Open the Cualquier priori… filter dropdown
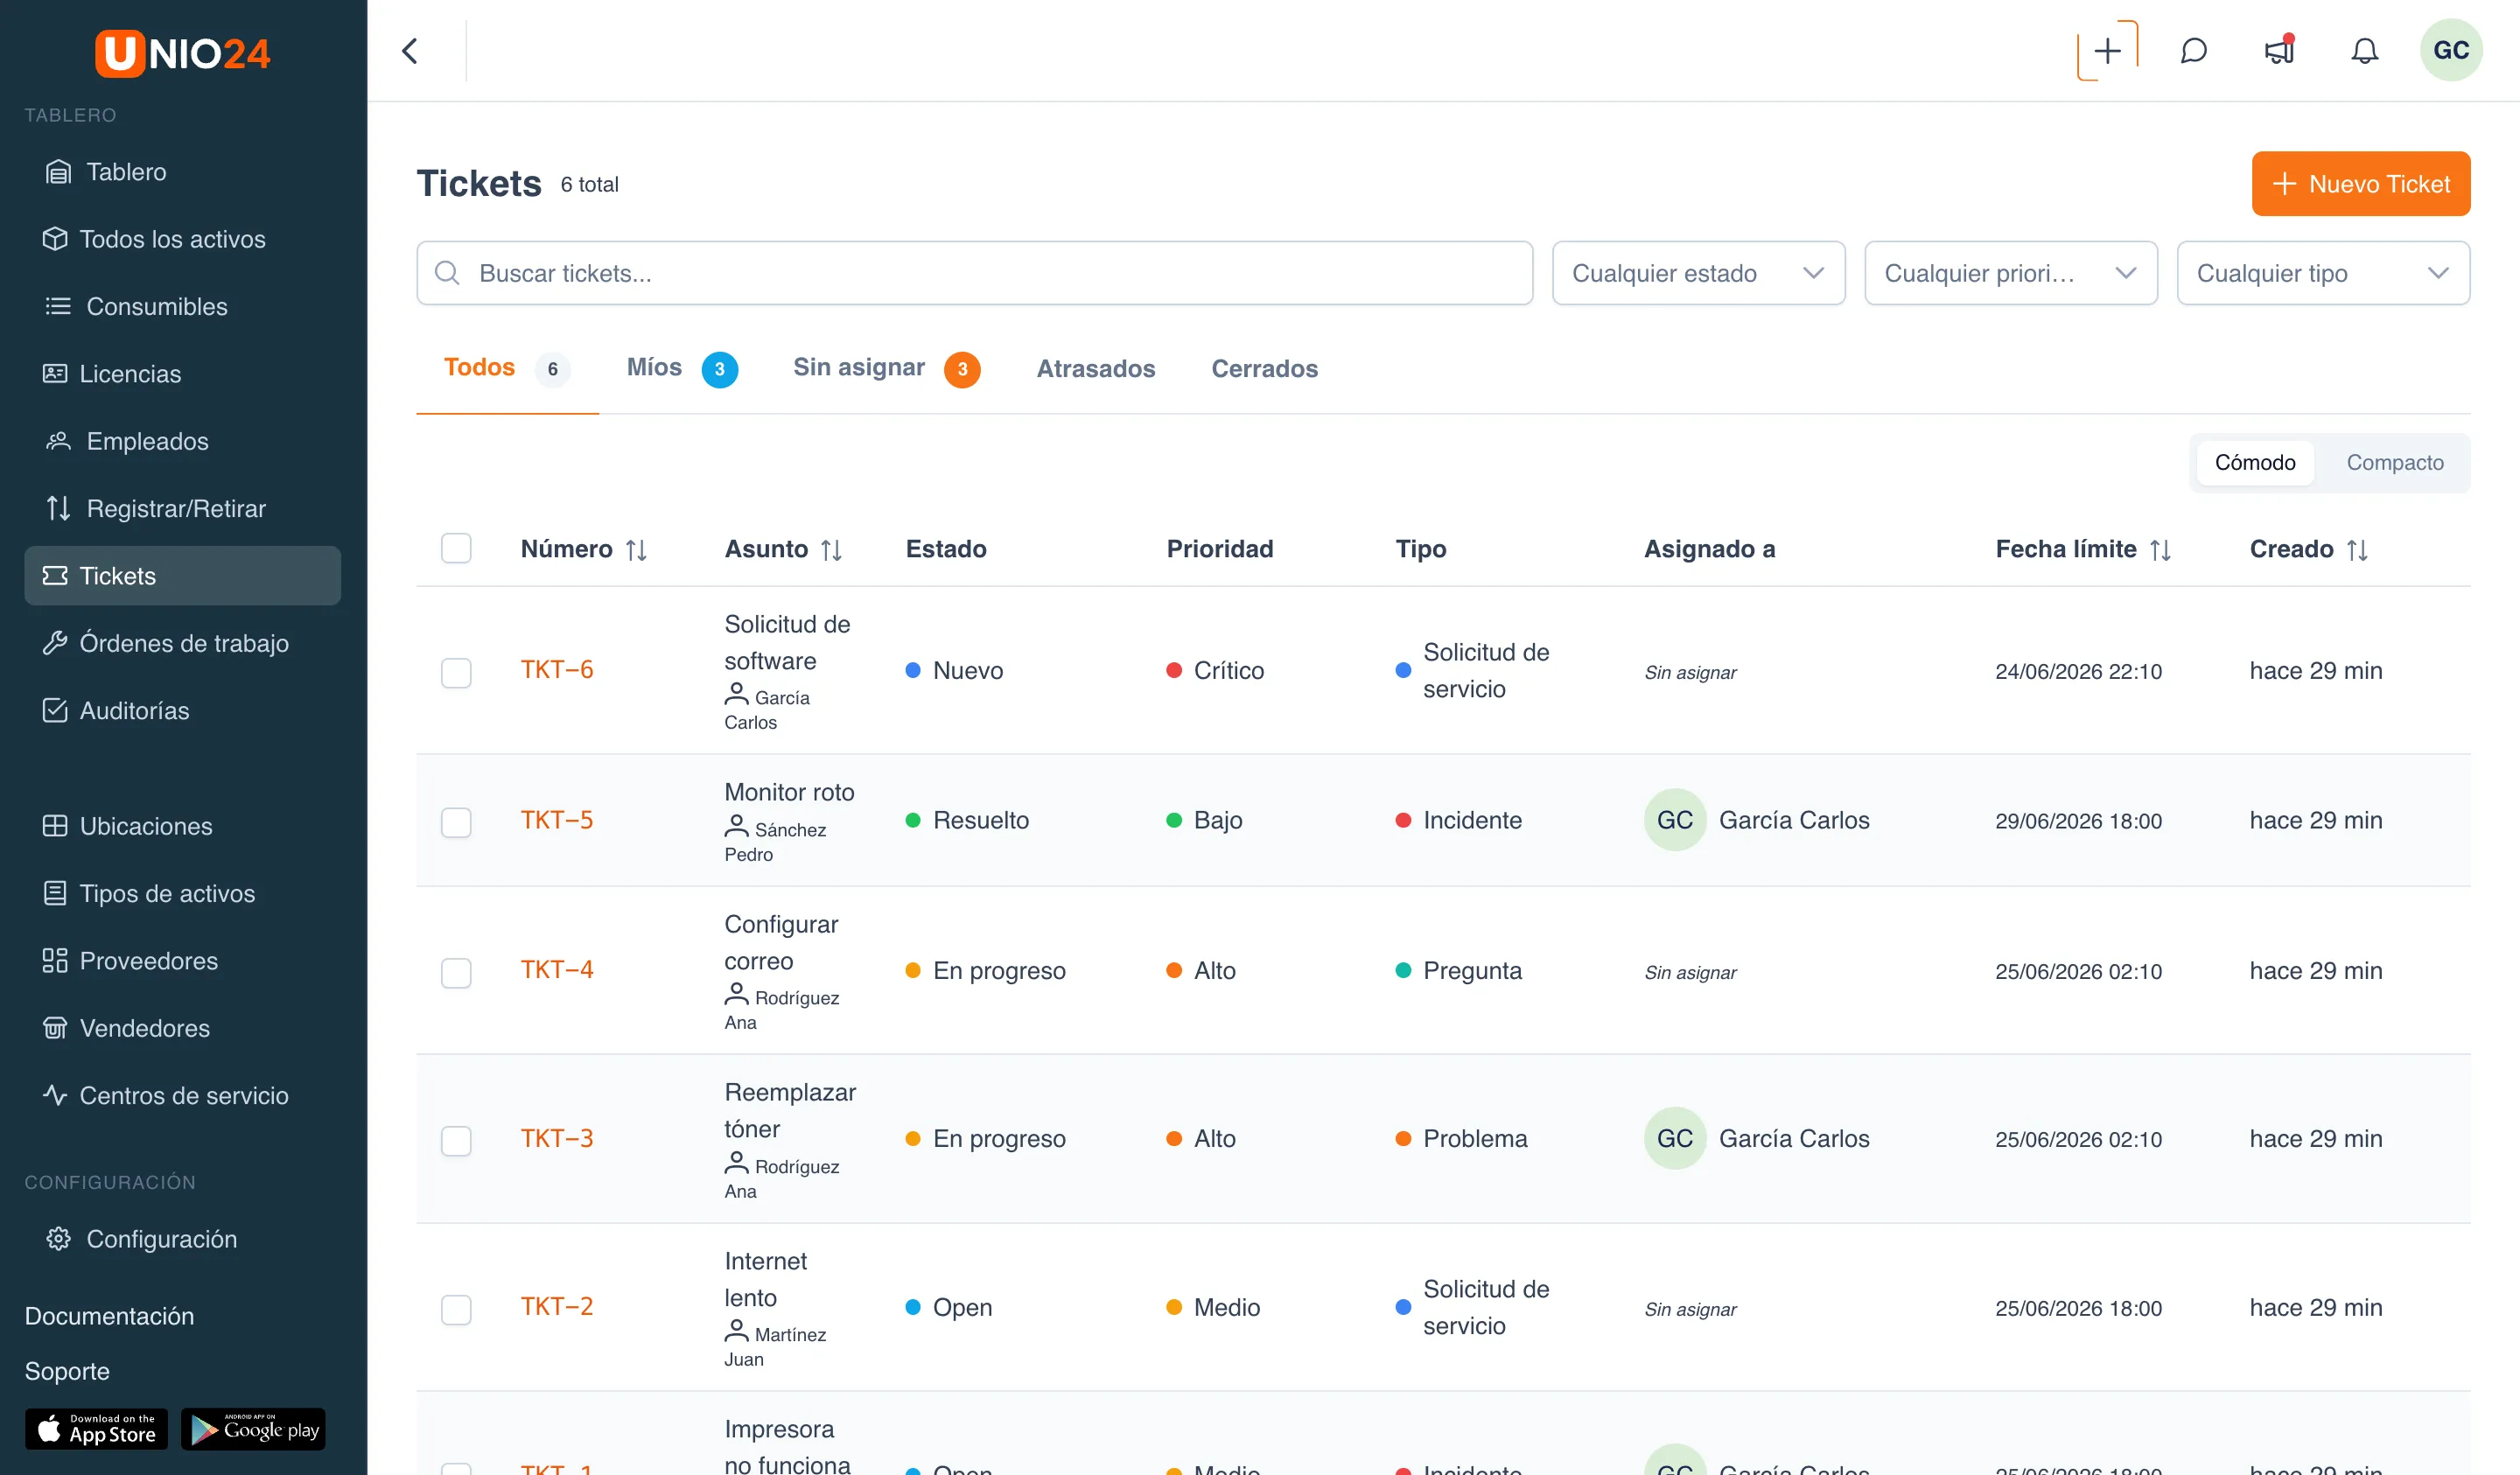The width and height of the screenshot is (2520, 1475). coord(2010,273)
